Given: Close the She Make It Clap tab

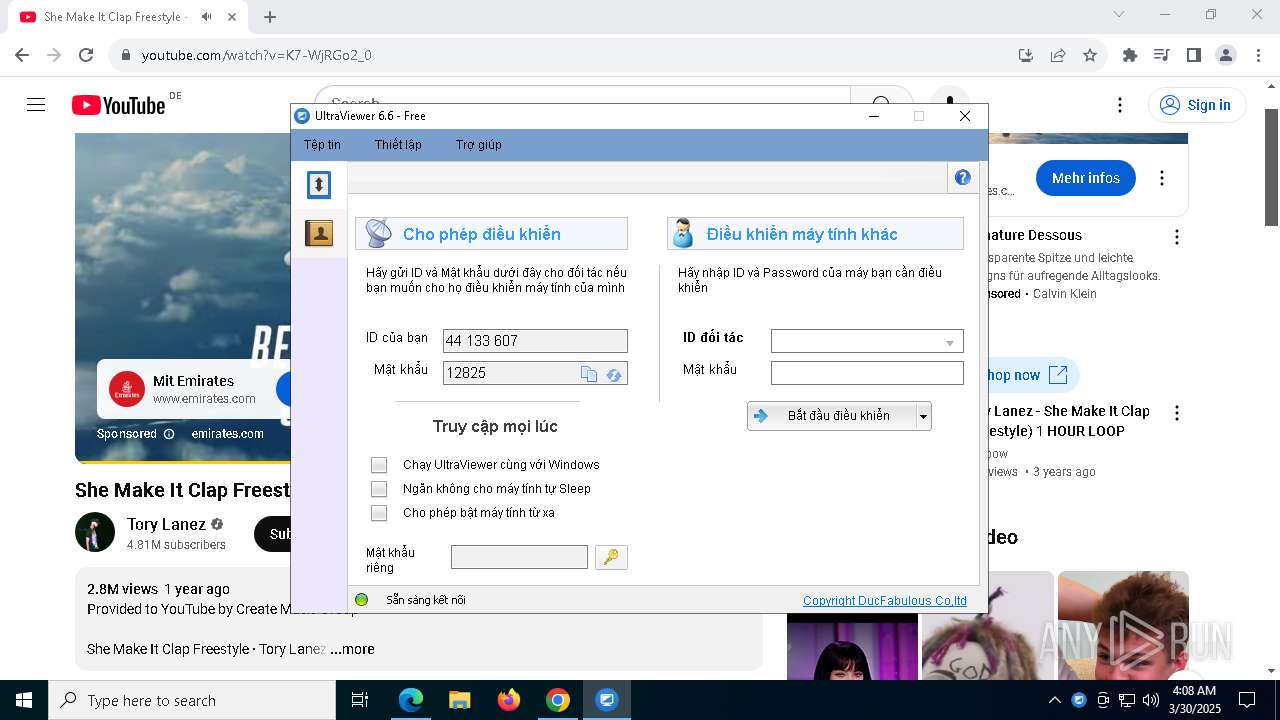Looking at the screenshot, I should click(x=232, y=17).
